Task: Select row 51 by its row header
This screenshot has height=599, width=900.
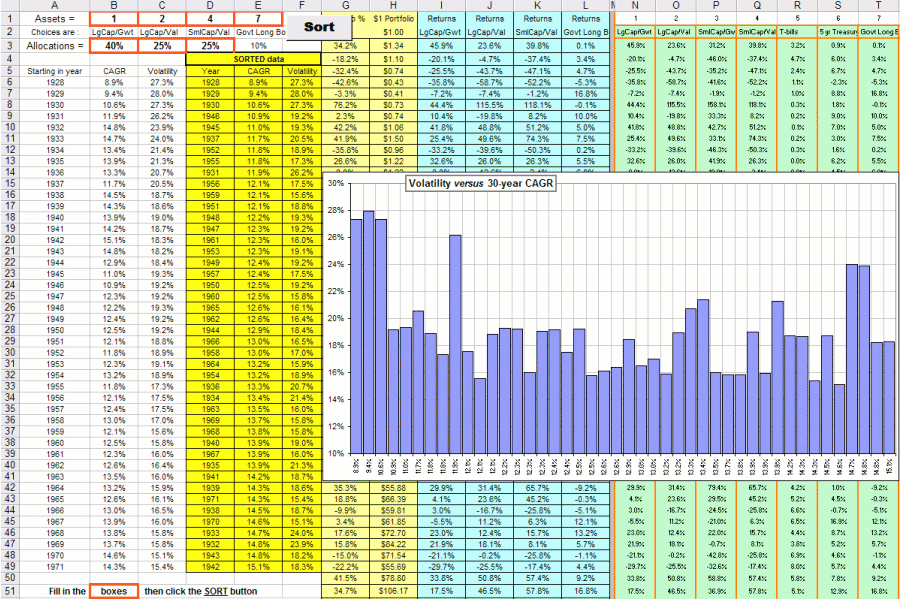Action: [x=9, y=591]
